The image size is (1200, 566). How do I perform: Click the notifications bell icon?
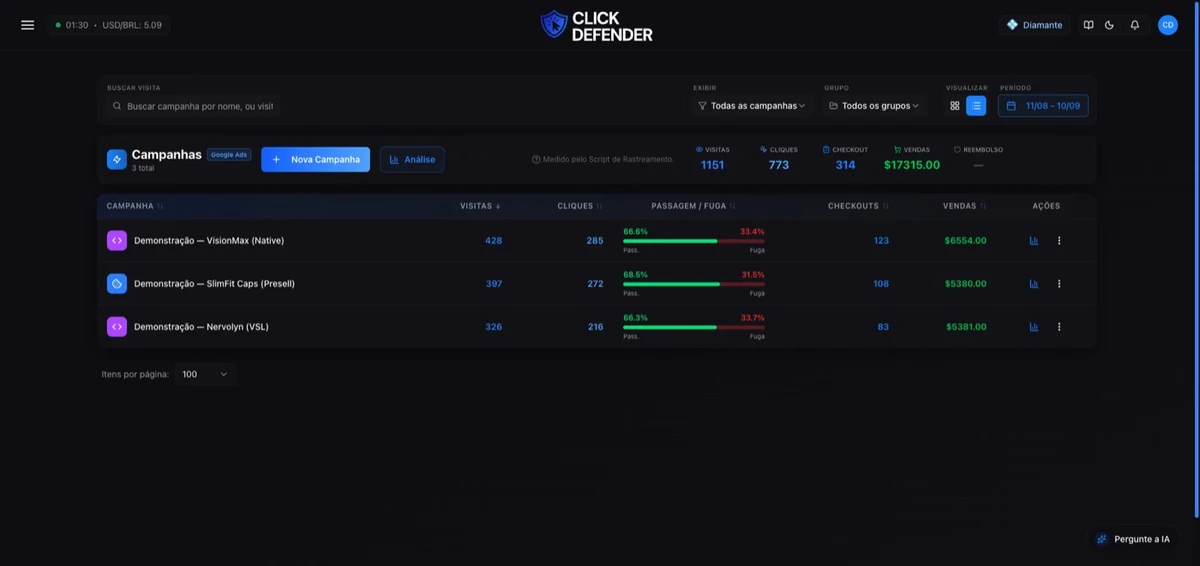click(1135, 25)
